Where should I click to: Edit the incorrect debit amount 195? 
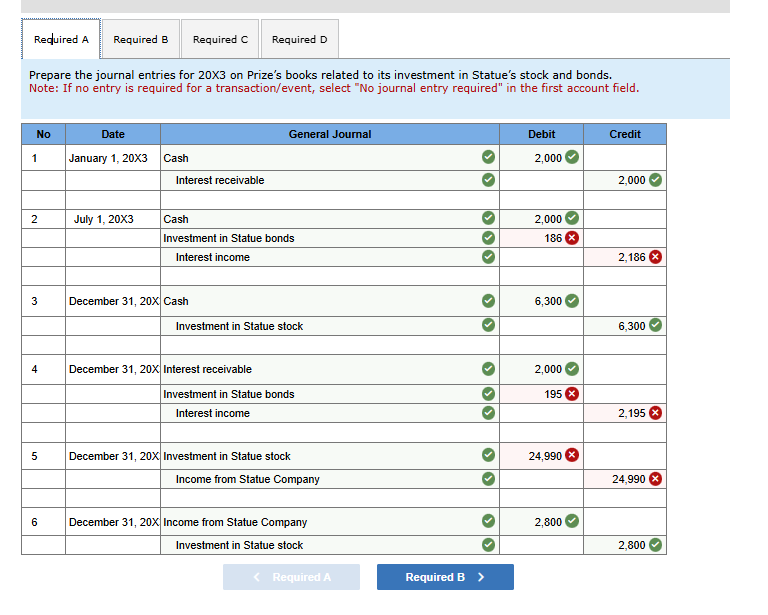click(x=541, y=394)
